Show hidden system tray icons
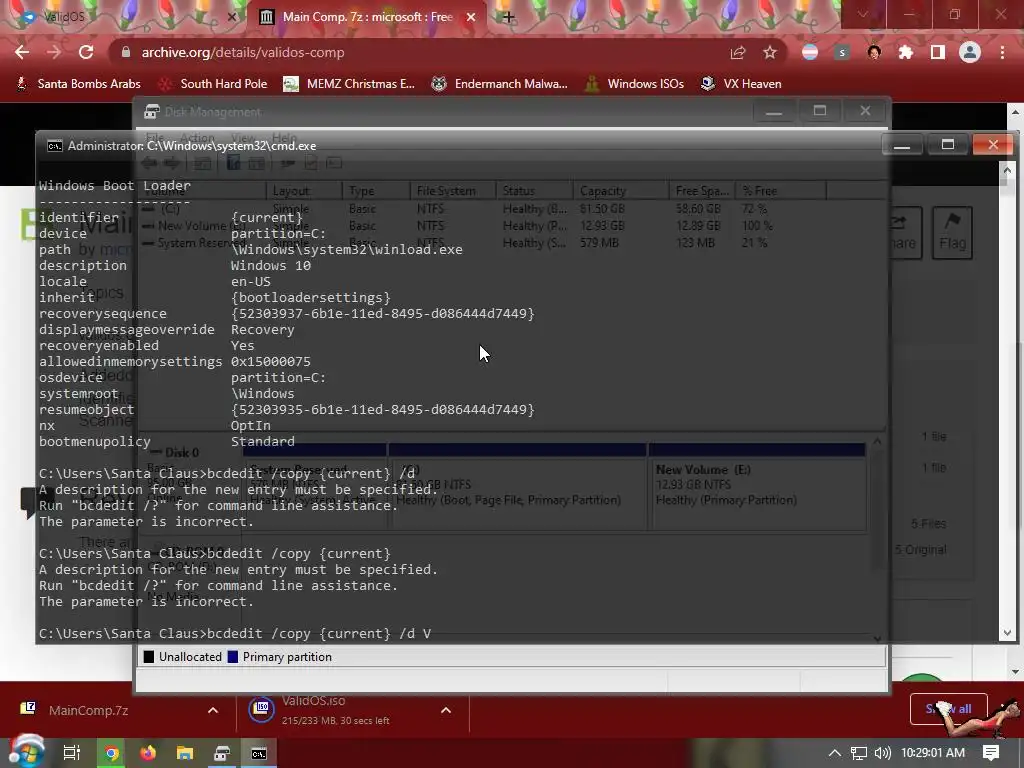The height and width of the screenshot is (768, 1024). click(x=835, y=753)
